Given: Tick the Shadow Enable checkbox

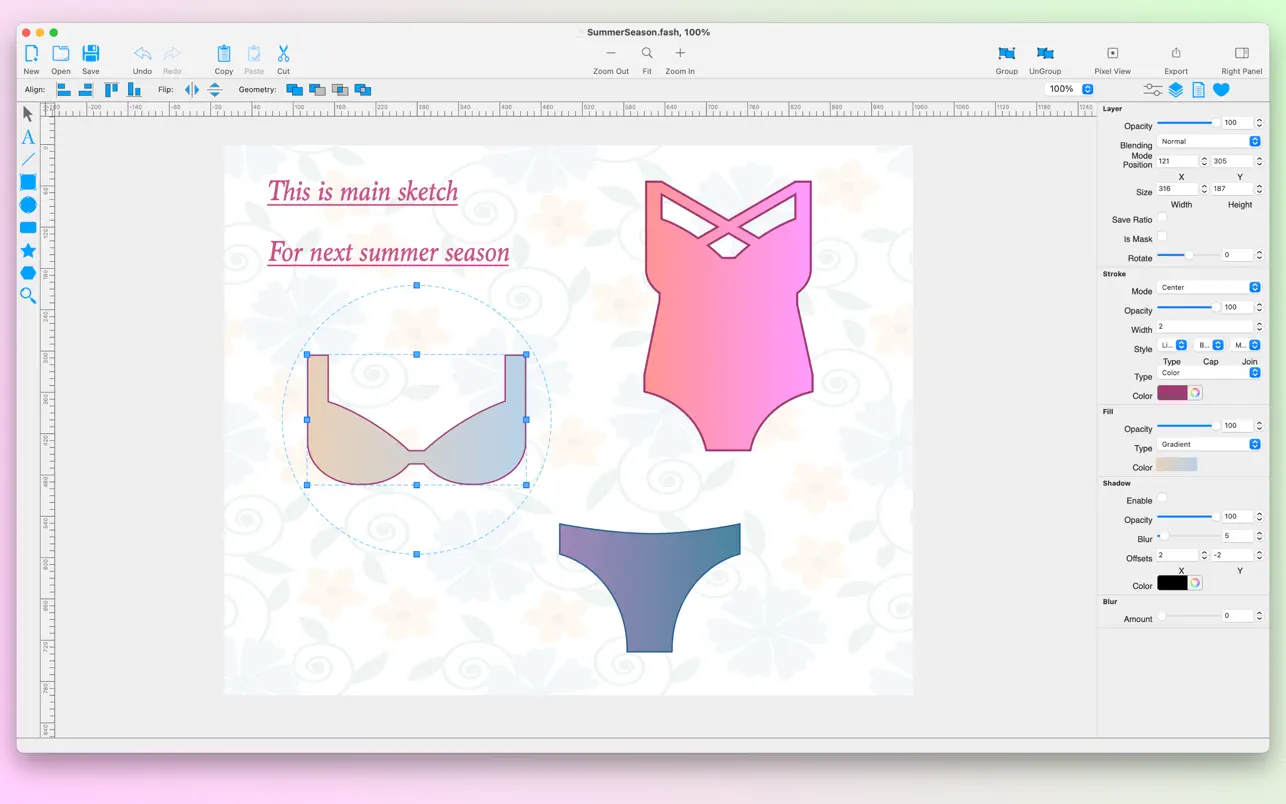Looking at the screenshot, I should pos(1162,499).
